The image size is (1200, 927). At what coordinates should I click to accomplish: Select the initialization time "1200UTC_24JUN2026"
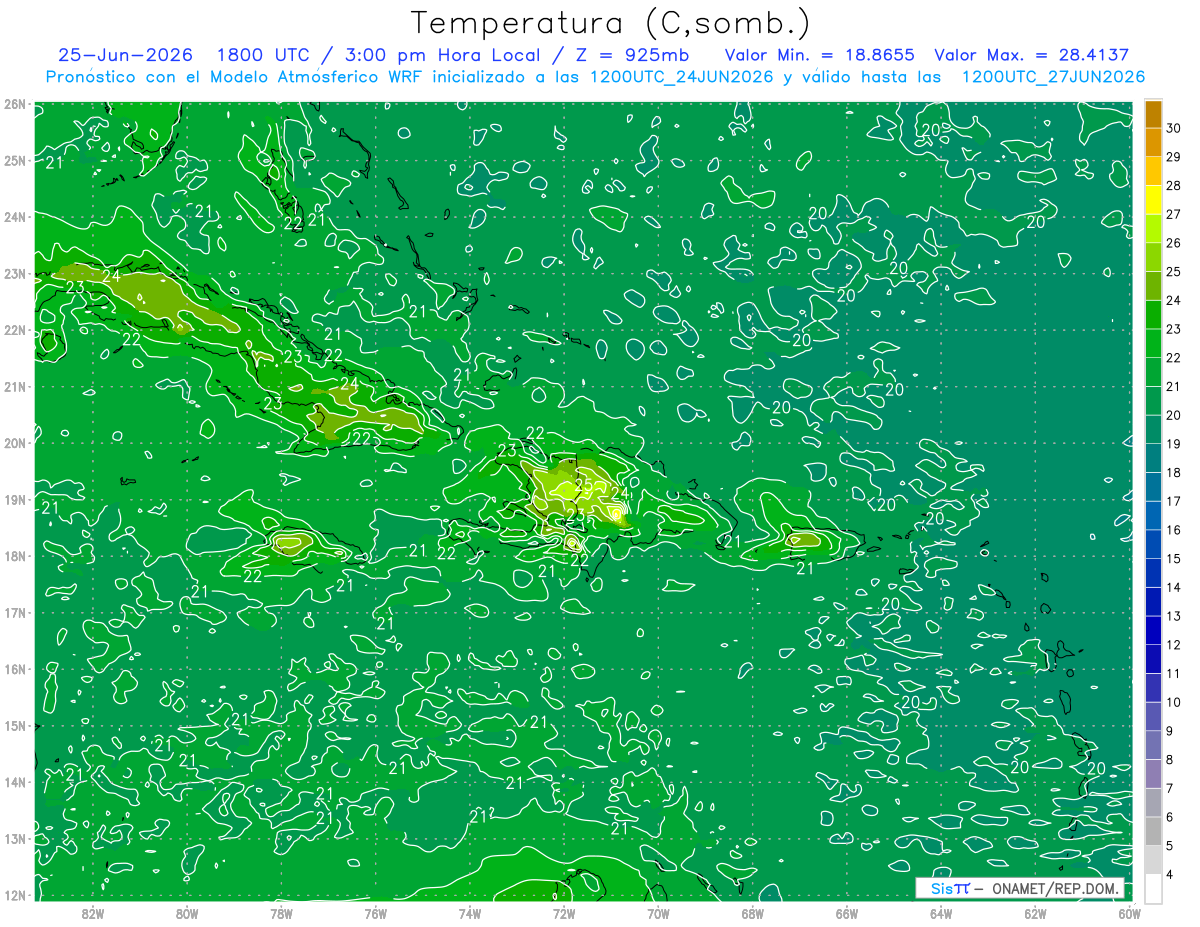tap(682, 77)
